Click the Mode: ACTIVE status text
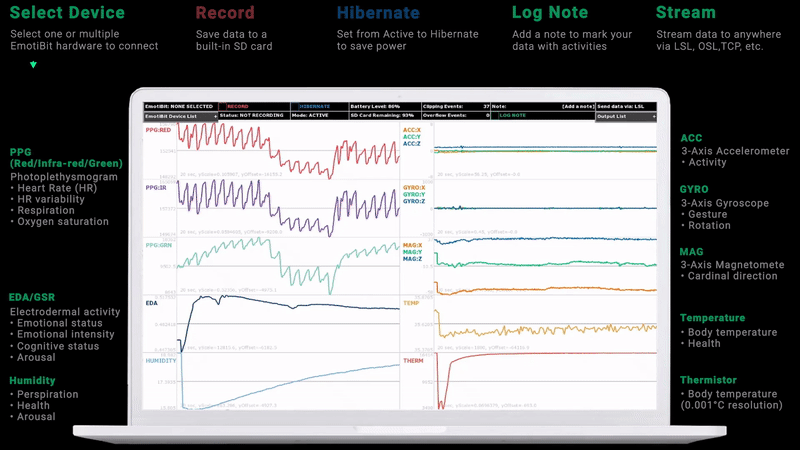This screenshot has width=800, height=450. click(x=310, y=115)
